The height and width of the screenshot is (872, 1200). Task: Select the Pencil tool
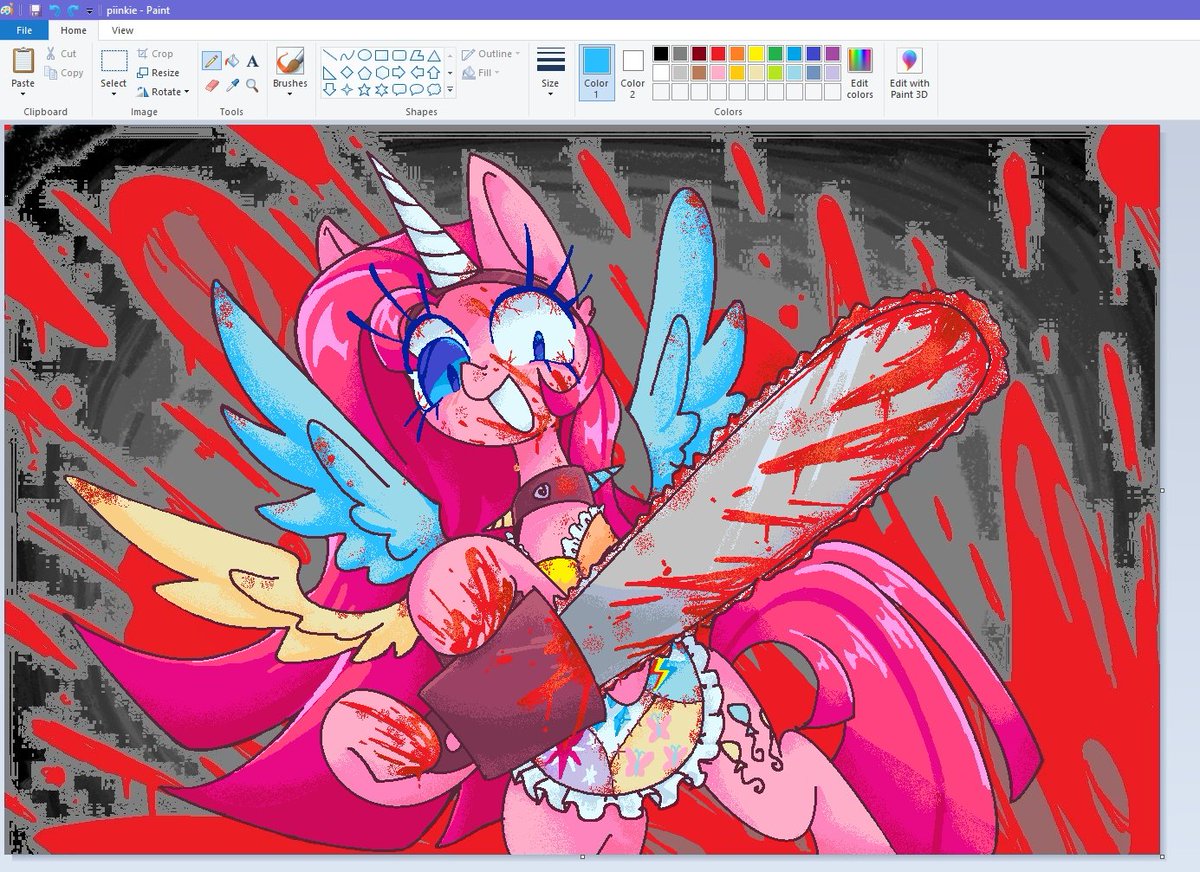[212, 60]
